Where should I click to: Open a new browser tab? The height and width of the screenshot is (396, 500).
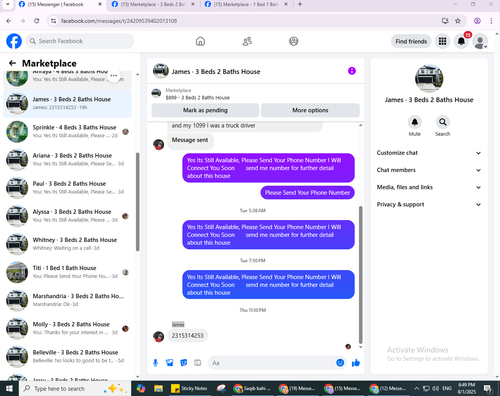[x=300, y=4]
